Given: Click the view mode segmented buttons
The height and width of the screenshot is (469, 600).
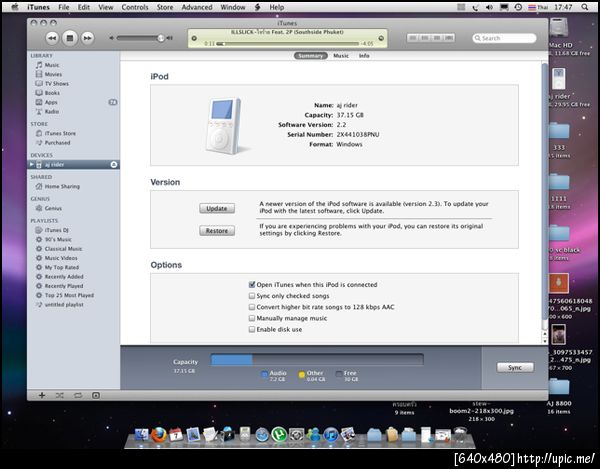Looking at the screenshot, I should click(431, 38).
